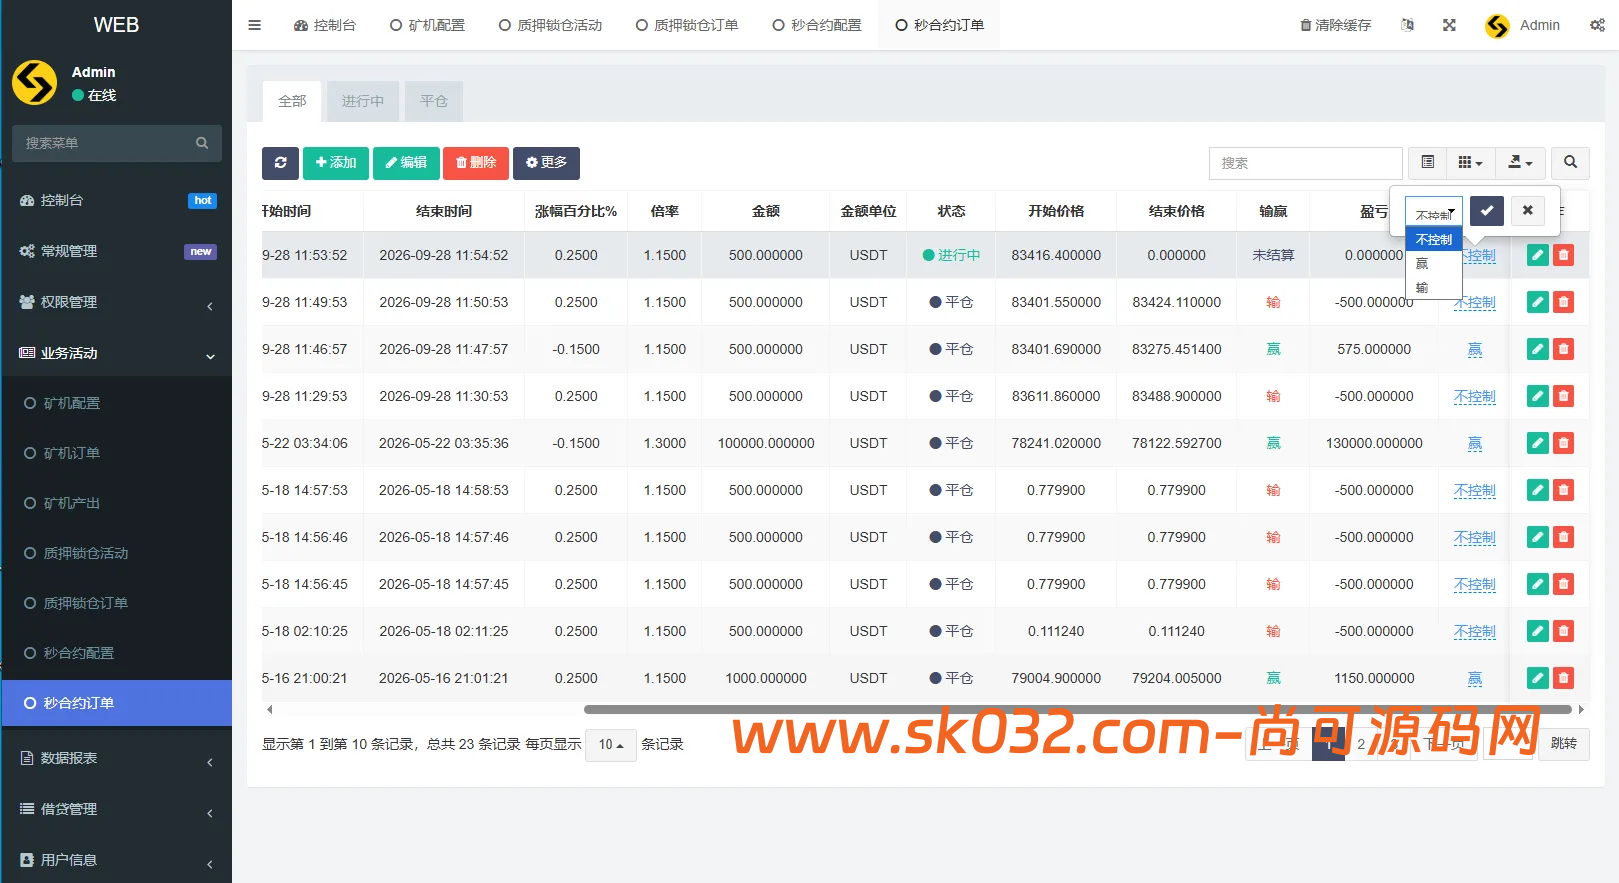Image resolution: width=1619 pixels, height=883 pixels.
Task: Open the 秒合约配置 tab in top bar
Action: point(817,25)
